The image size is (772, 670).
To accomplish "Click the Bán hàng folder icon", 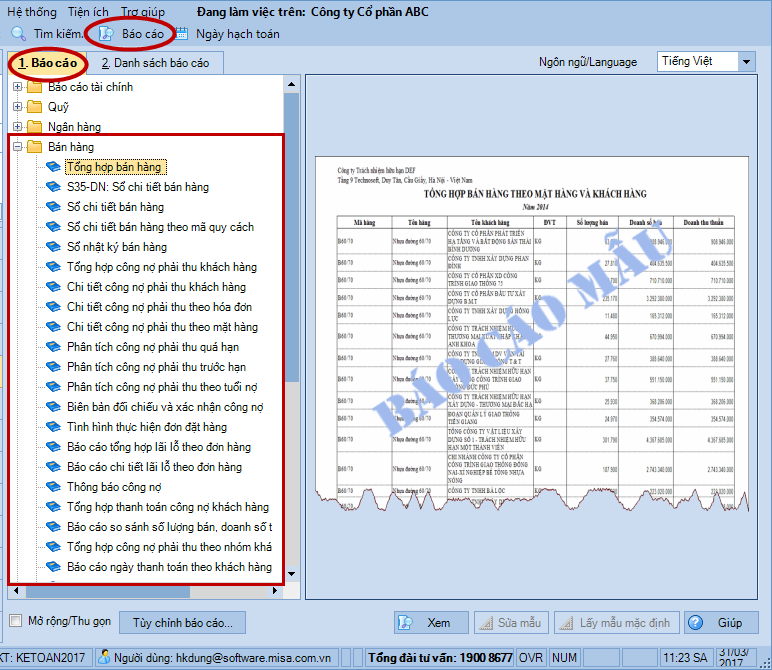I will pyautogui.click(x=34, y=147).
